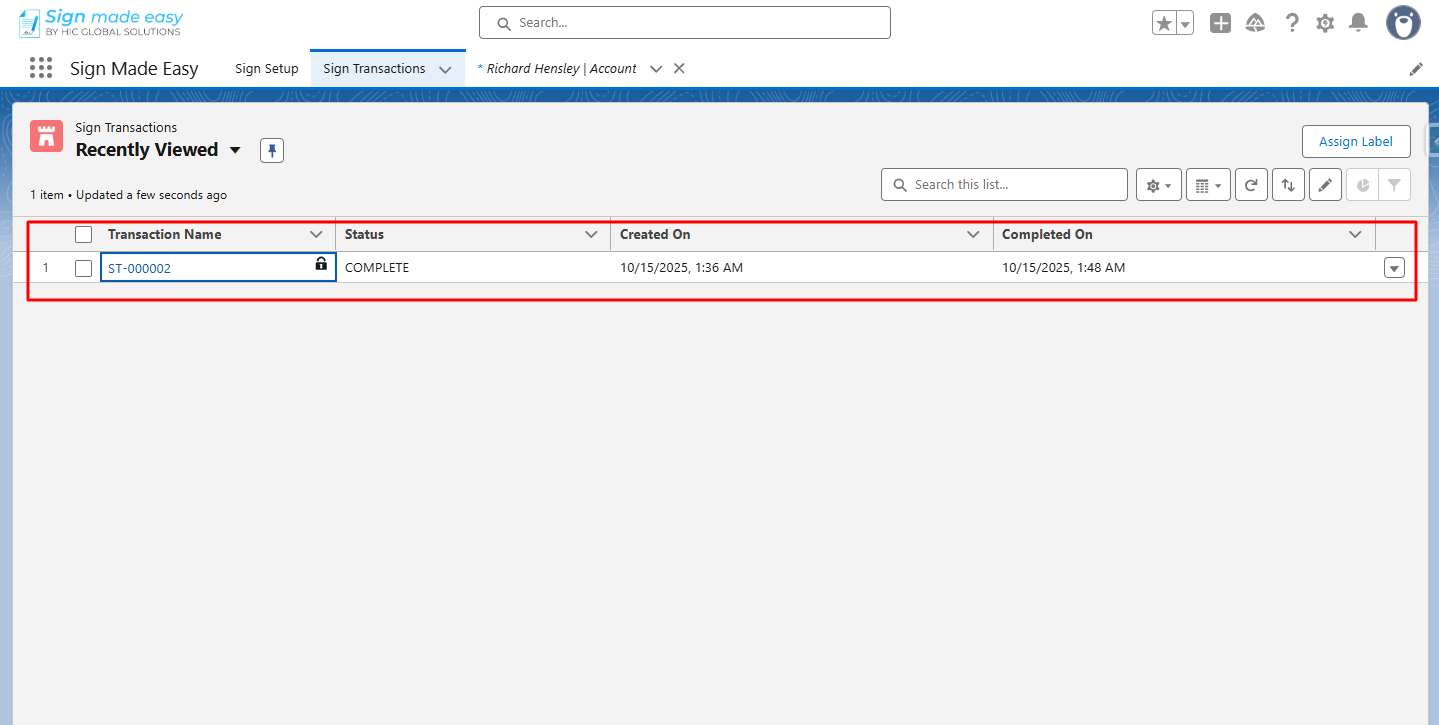Expand the Status column header menu
The height and width of the screenshot is (725, 1439).
[x=590, y=234]
